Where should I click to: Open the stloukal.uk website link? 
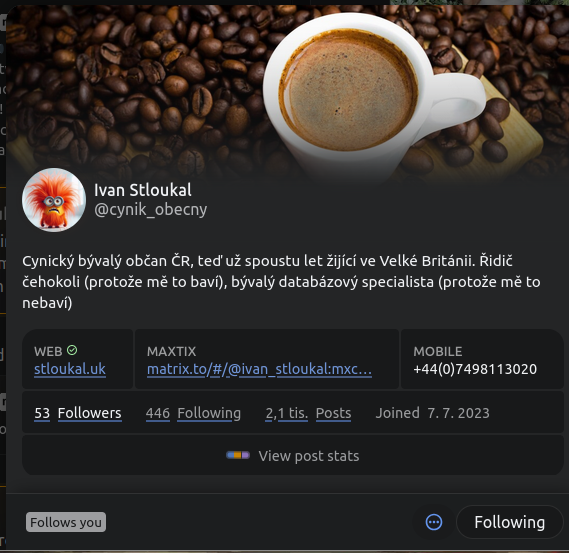pyautogui.click(x=70, y=369)
